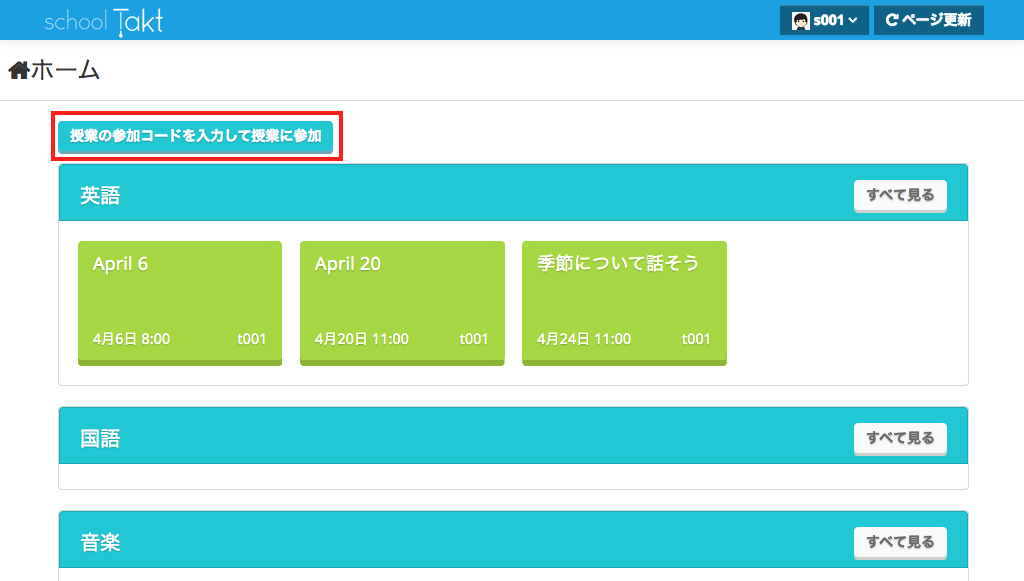This screenshot has width=1024, height=581.
Task: Click the ホーム heading text
Action: (65, 70)
